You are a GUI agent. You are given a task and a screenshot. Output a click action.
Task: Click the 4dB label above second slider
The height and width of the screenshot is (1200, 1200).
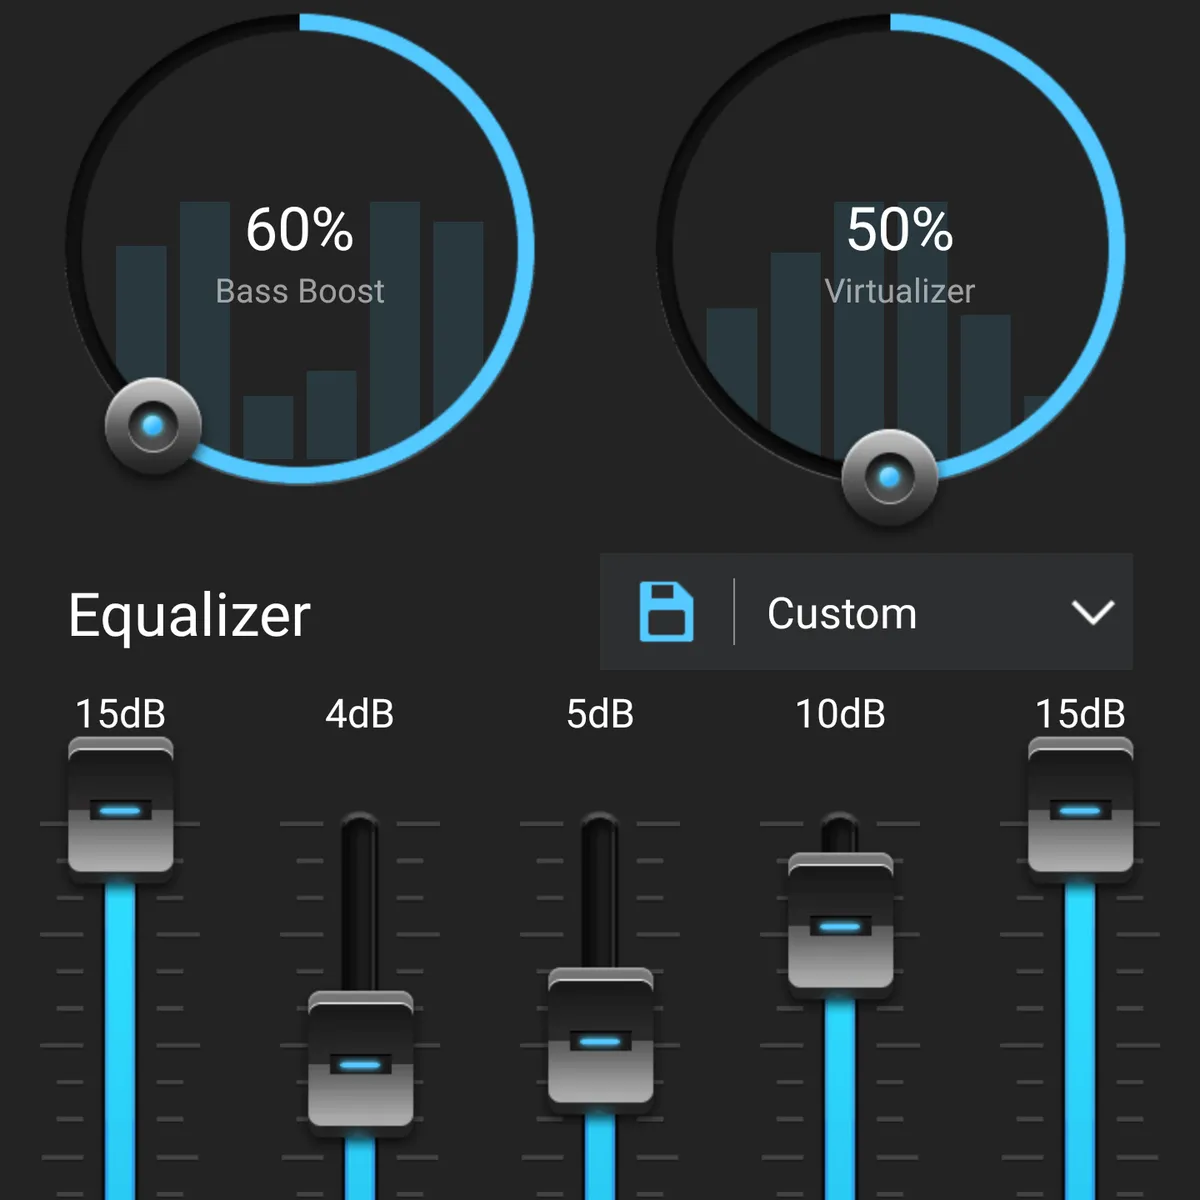click(360, 714)
